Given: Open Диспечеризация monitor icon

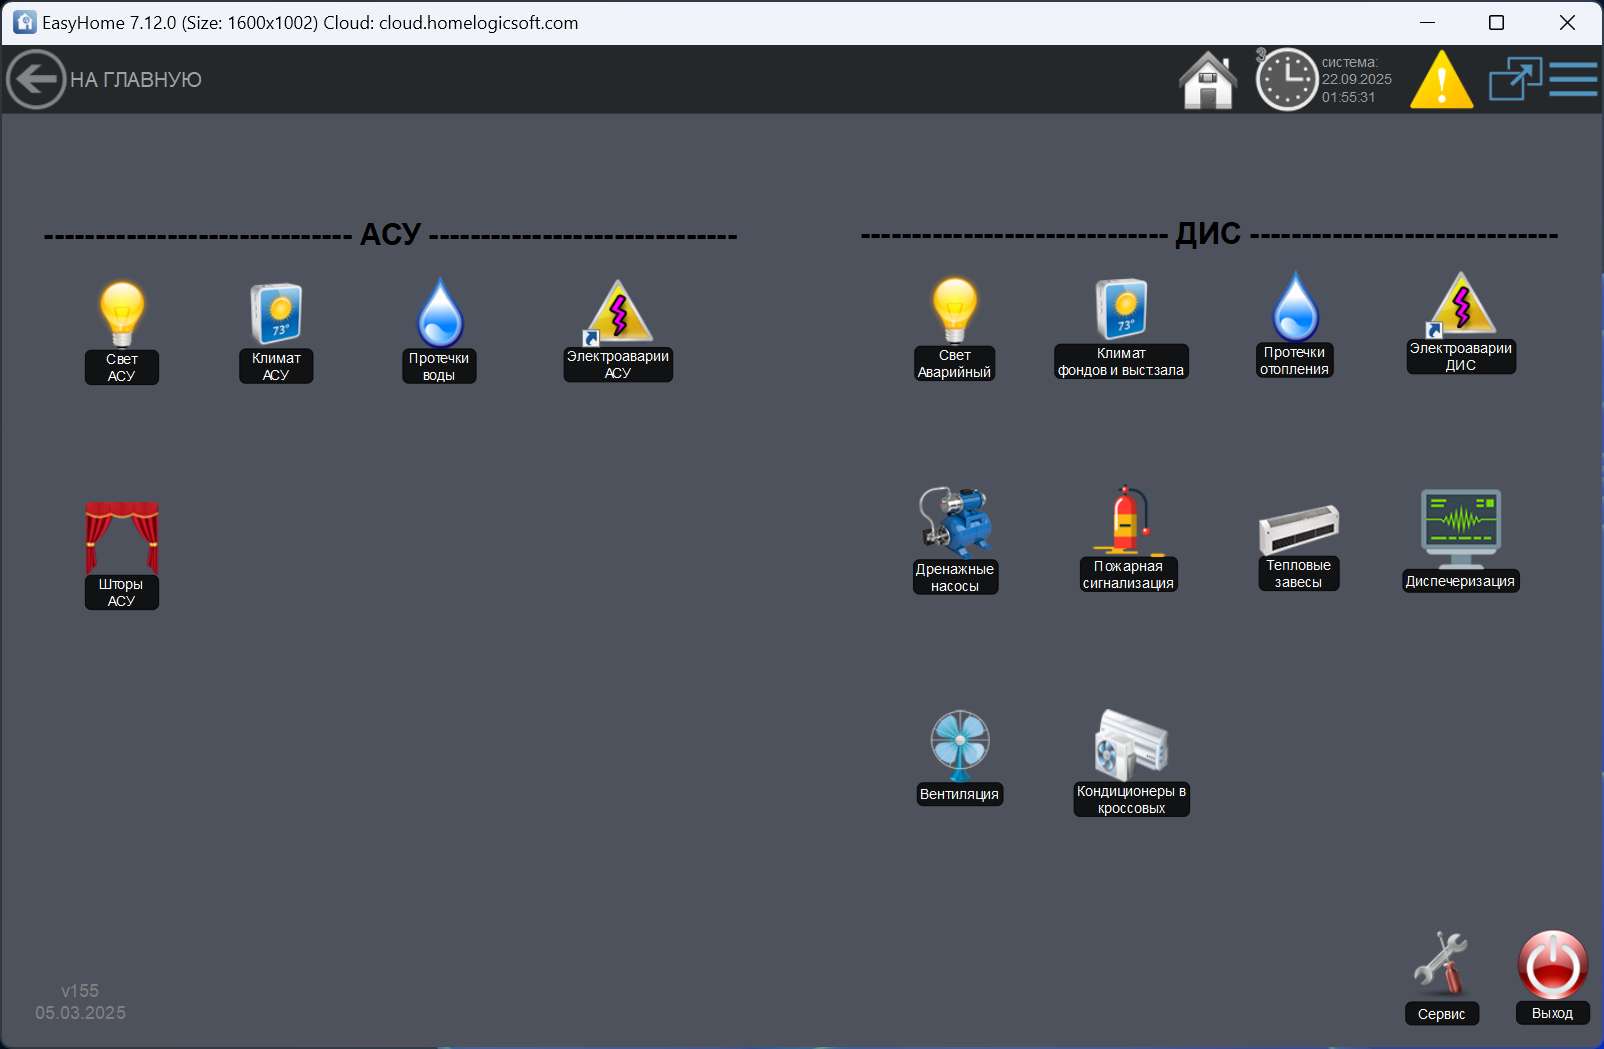Looking at the screenshot, I should pyautogui.click(x=1460, y=528).
